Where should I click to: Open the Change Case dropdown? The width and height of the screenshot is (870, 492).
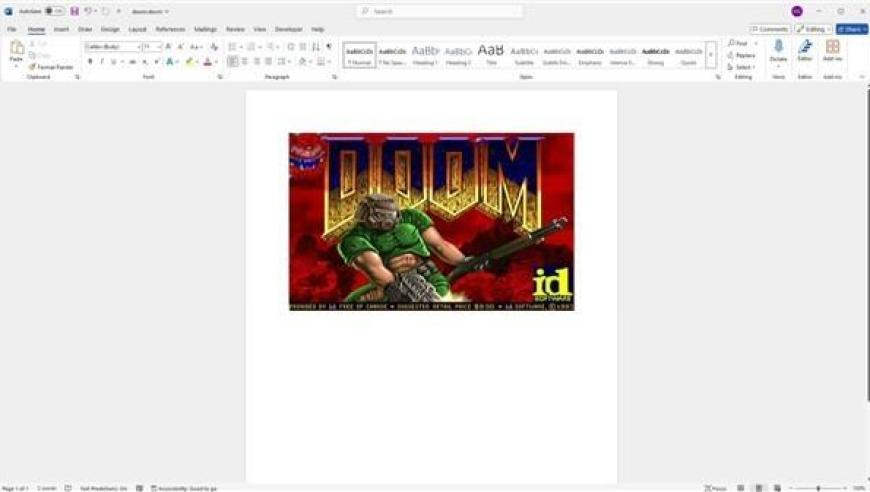(x=196, y=47)
